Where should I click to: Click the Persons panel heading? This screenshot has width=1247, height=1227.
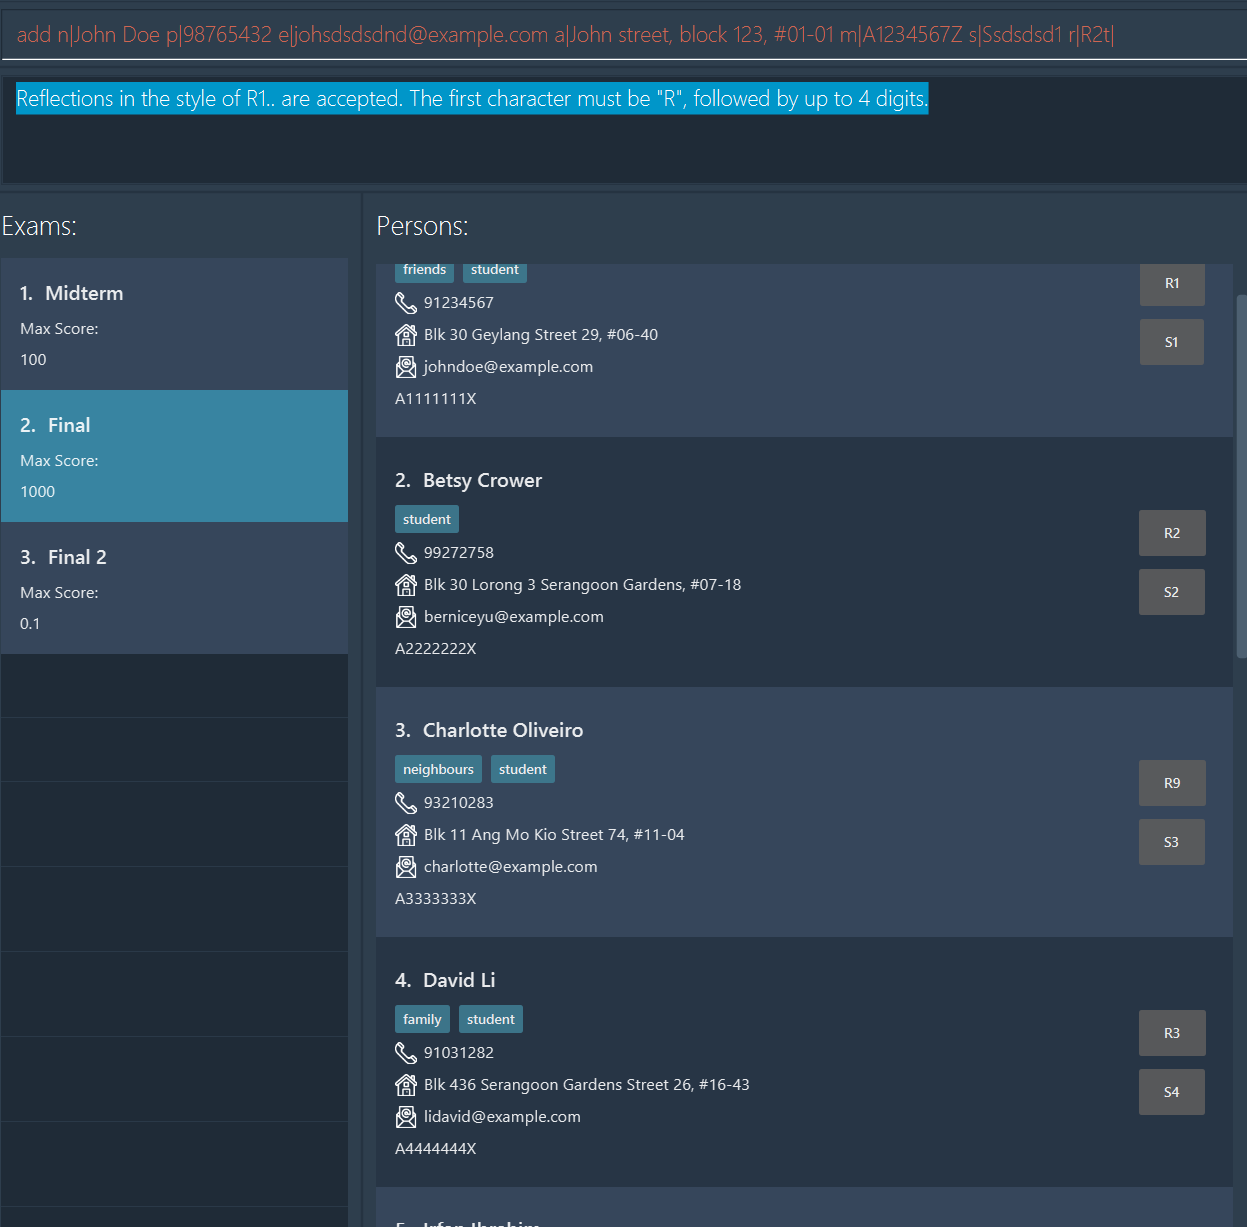pos(422,226)
